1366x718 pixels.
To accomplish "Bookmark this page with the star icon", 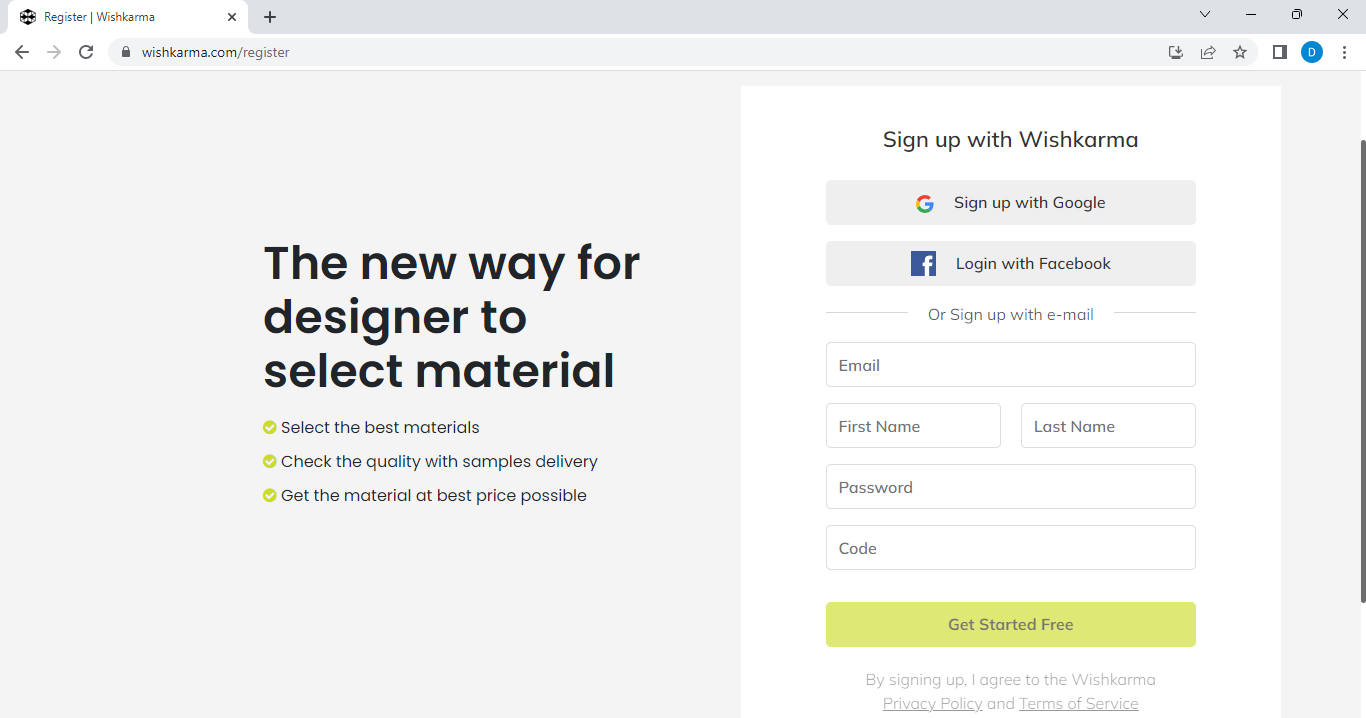I will click(1240, 52).
